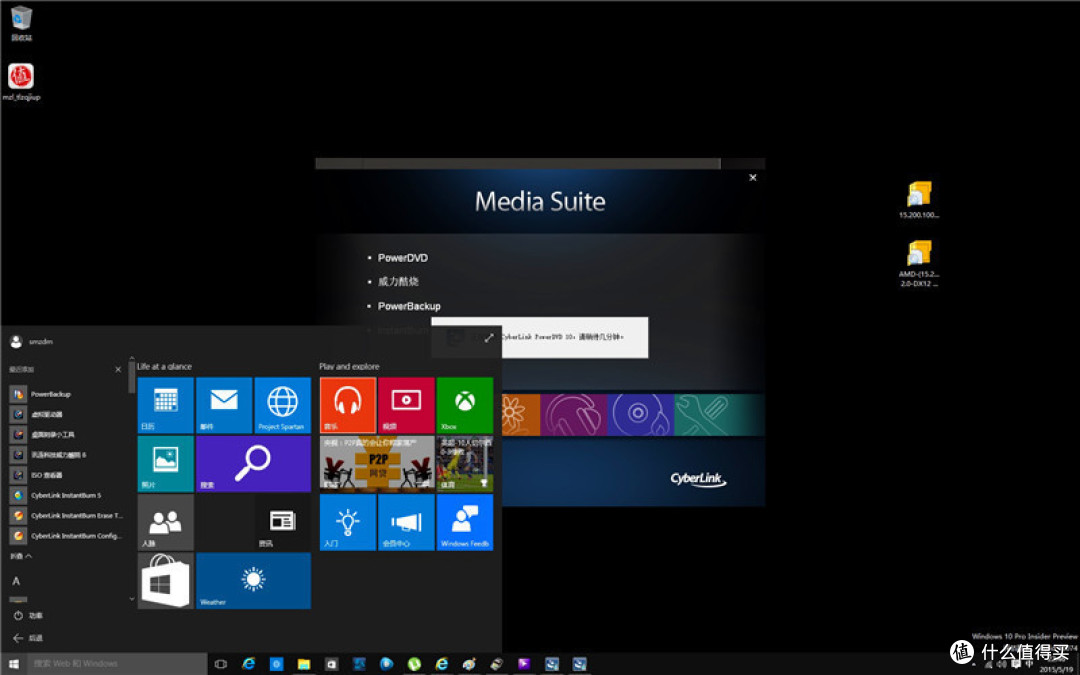
Task: Select the teal utilities tools category in Media Suite
Action: 719,415
